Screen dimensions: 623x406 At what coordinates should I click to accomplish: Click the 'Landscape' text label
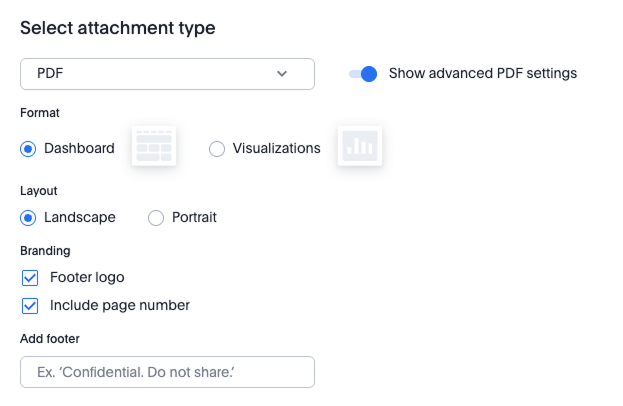[x=80, y=217]
